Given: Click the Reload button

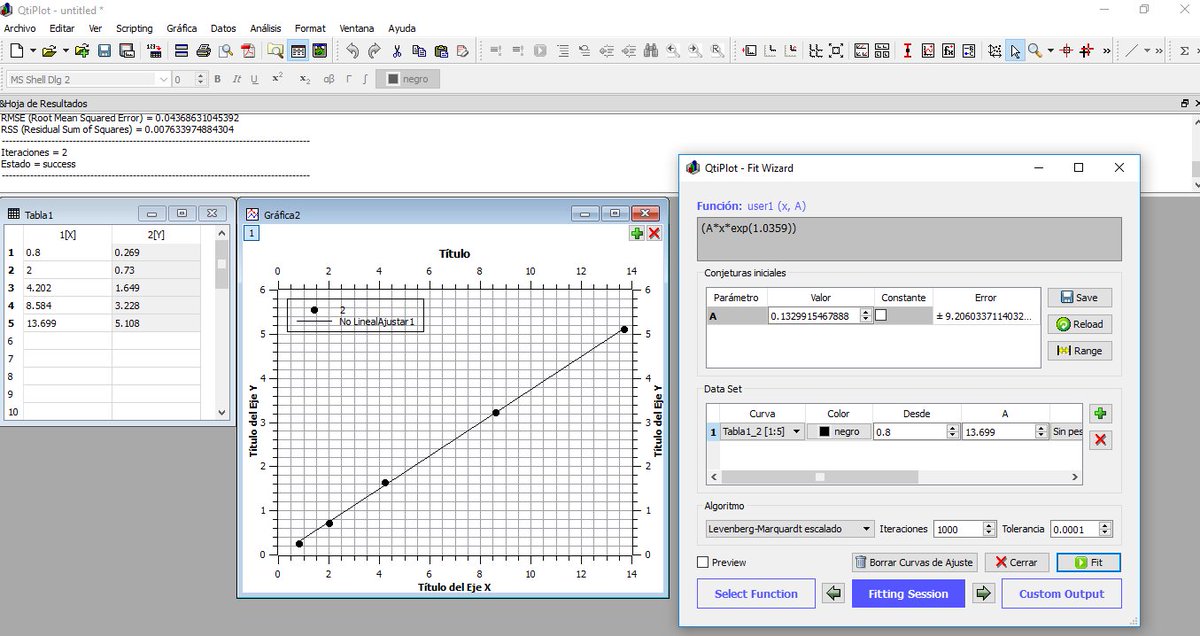Looking at the screenshot, I should (1080, 324).
